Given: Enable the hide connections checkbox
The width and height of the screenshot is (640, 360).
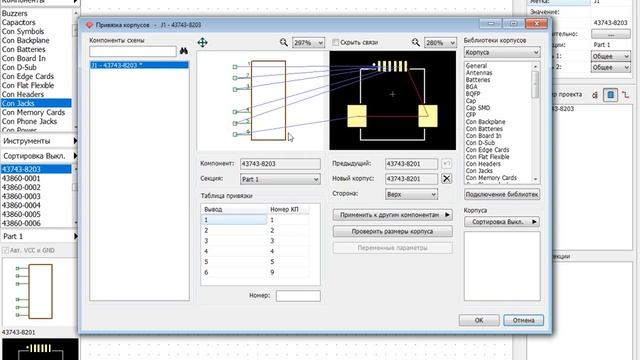Looking at the screenshot, I should tap(336, 42).
